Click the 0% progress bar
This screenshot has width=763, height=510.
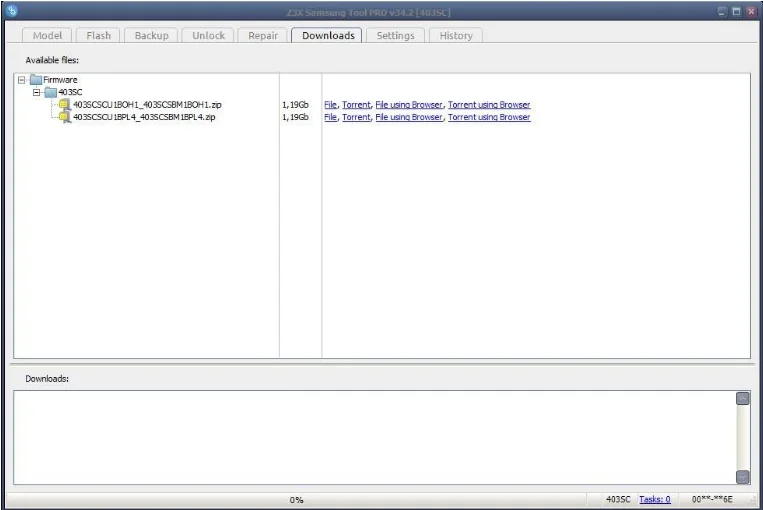296,500
